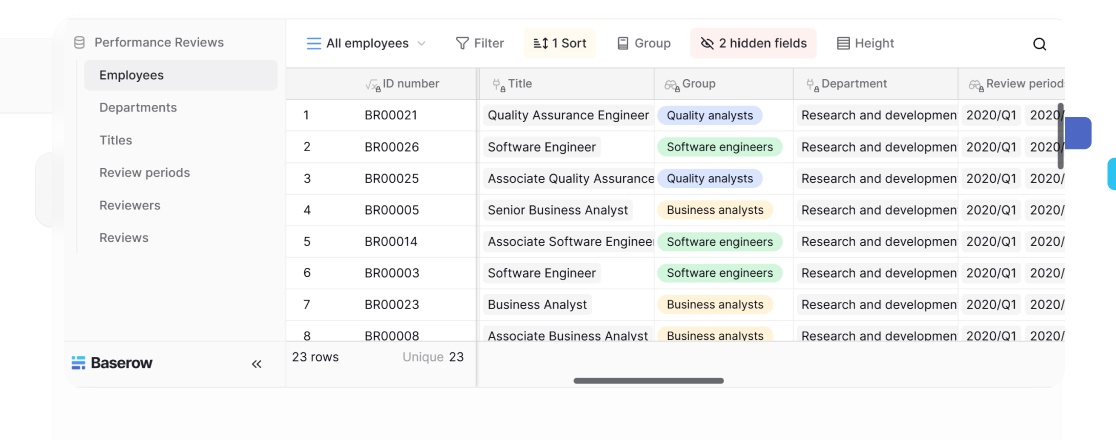
Task: Click Business analysts tag in row 7
Action: [x=715, y=305]
